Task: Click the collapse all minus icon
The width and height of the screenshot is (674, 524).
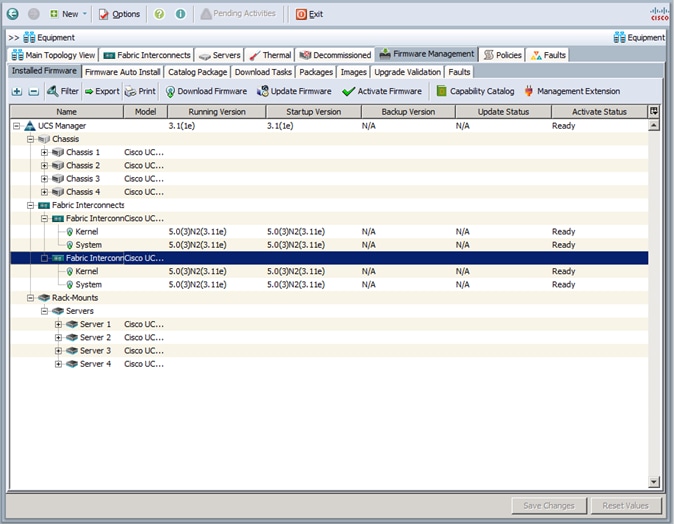Action: 34,91
